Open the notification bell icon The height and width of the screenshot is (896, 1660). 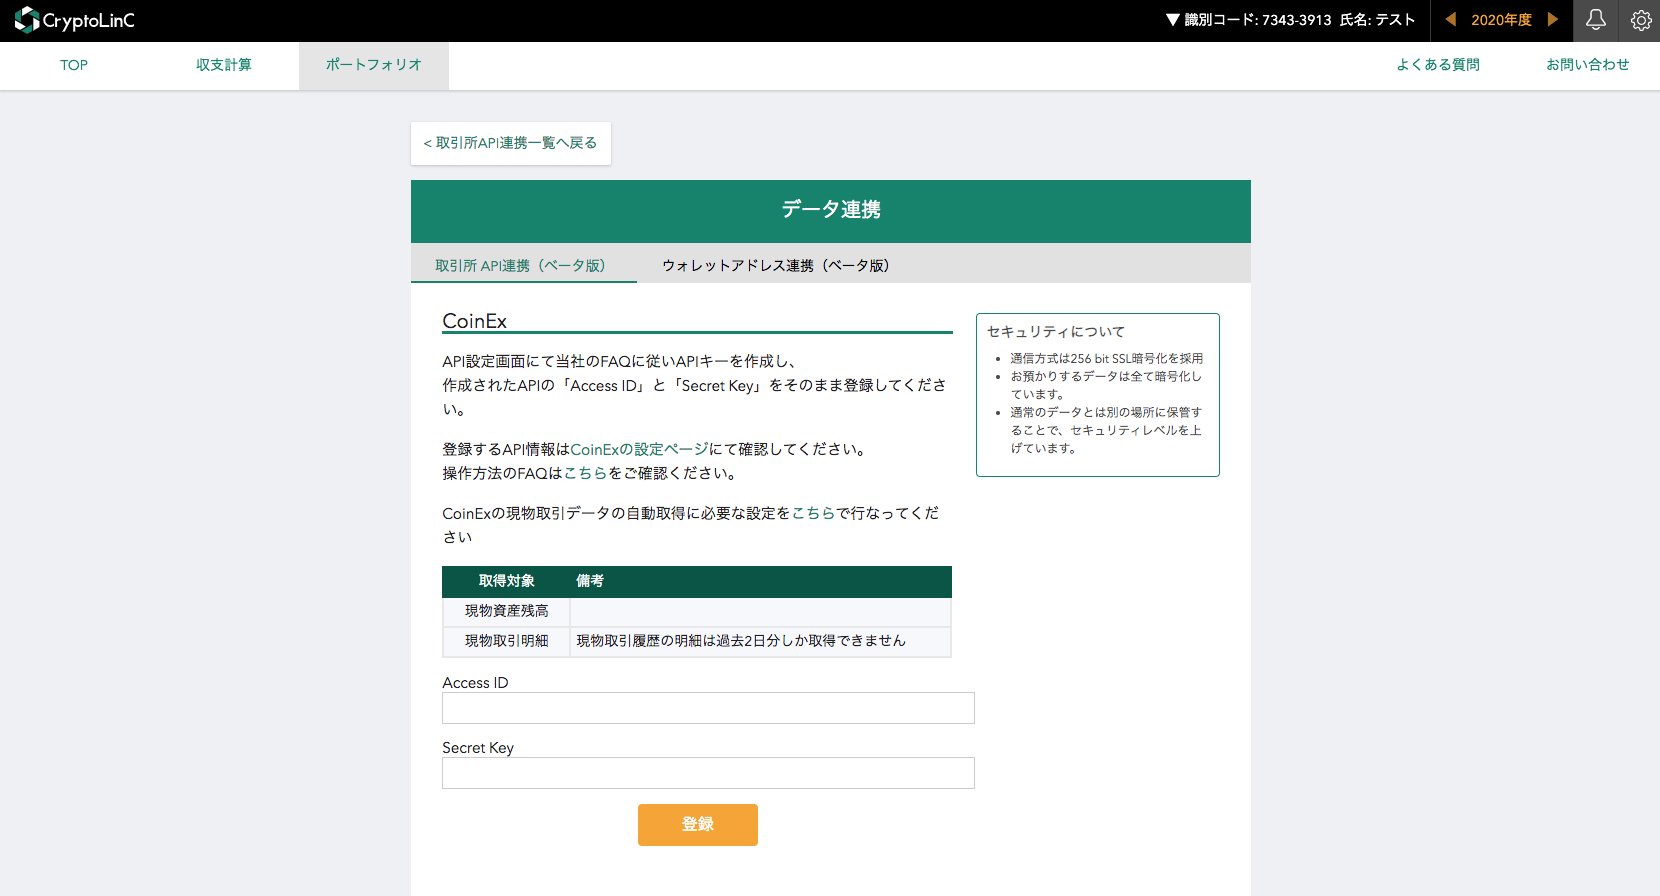[1596, 20]
